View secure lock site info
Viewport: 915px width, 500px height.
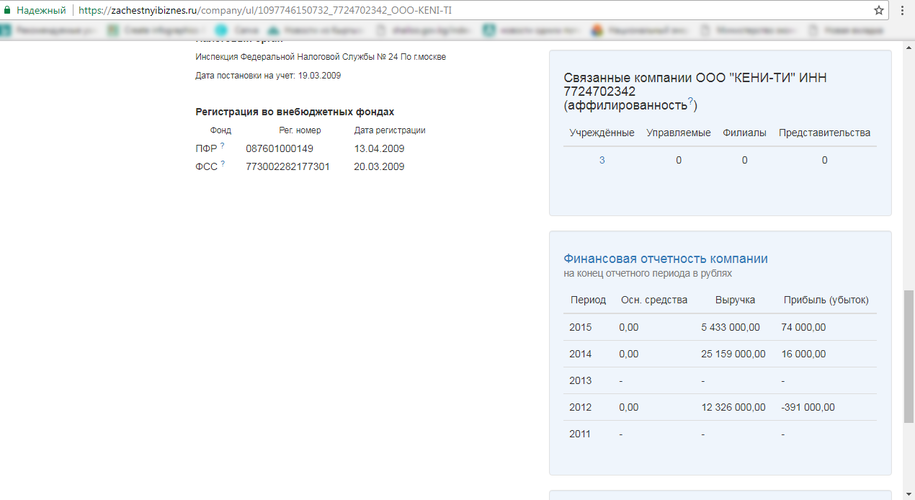(8, 11)
